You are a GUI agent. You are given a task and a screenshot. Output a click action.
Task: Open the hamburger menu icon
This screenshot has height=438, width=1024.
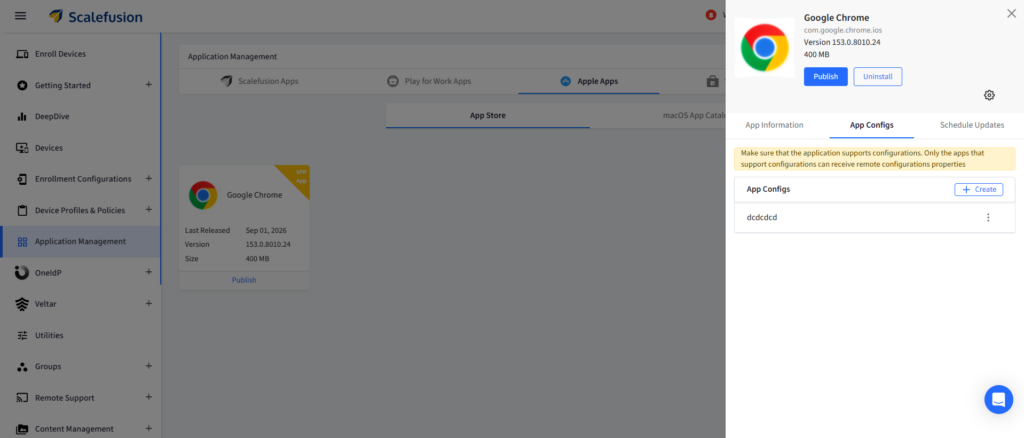pos(20,16)
